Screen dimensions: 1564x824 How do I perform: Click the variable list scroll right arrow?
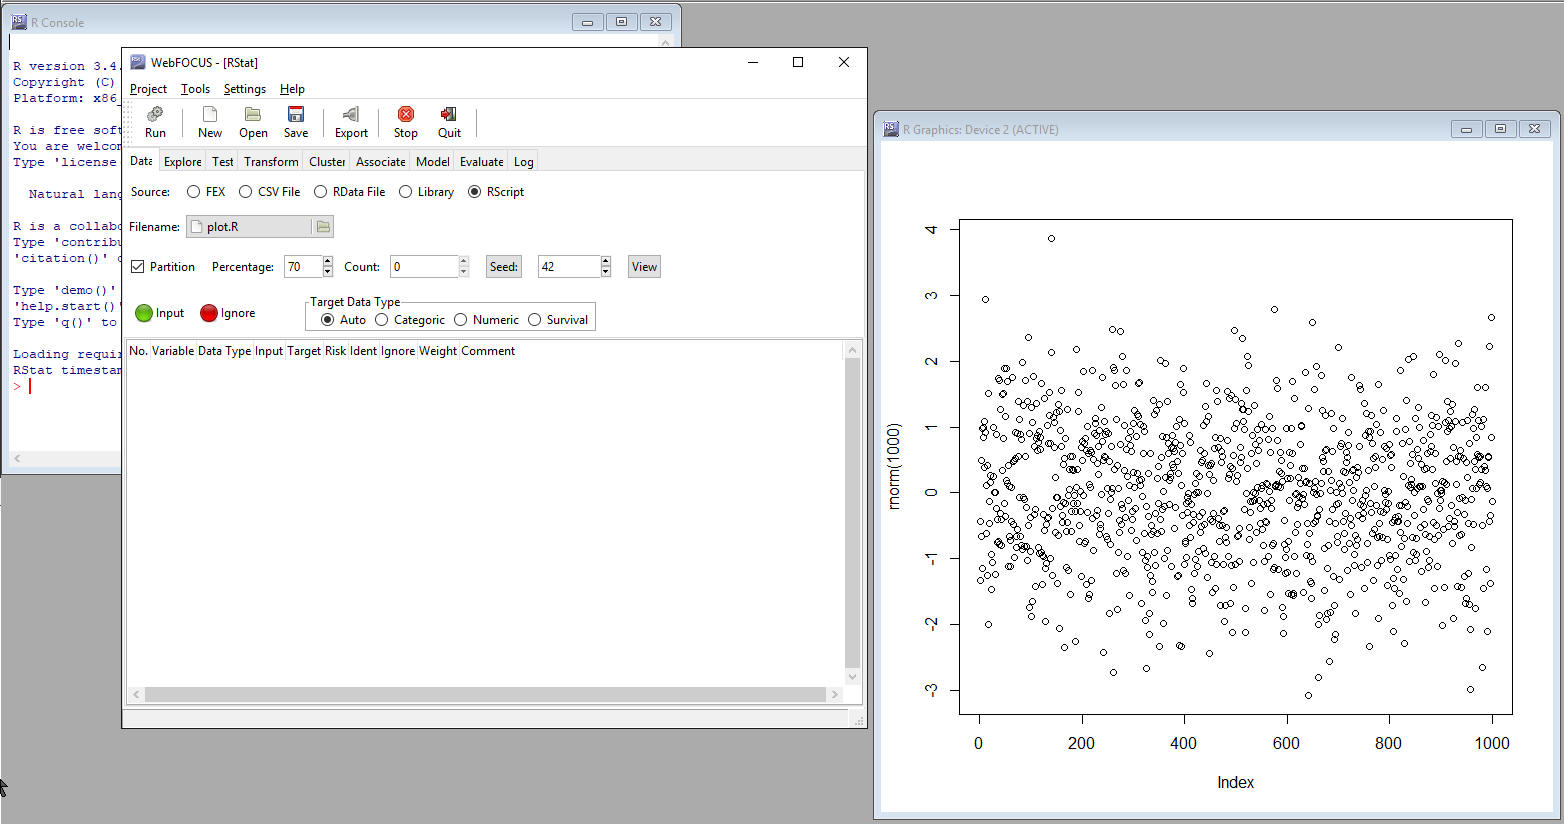click(835, 694)
